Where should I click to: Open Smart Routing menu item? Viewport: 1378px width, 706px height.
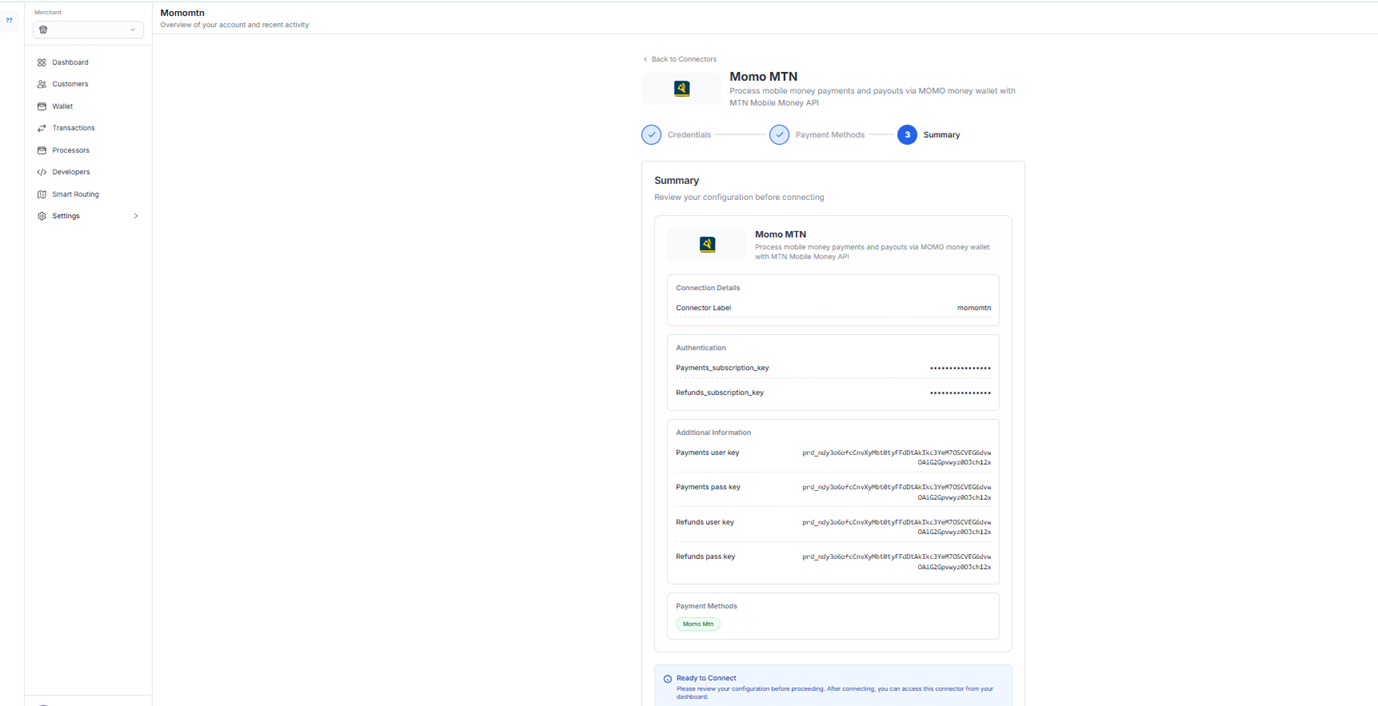coord(75,194)
